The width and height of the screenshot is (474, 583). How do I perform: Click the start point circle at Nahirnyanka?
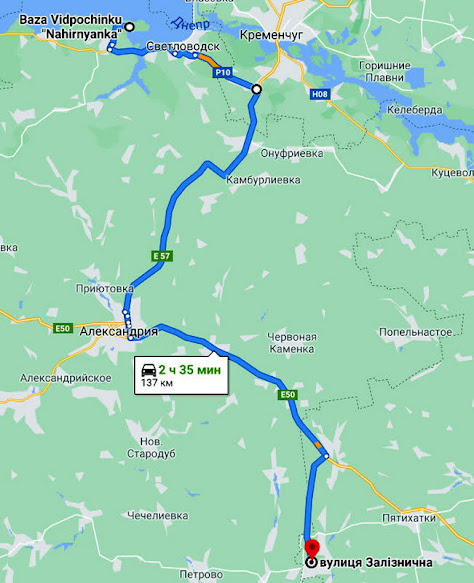pos(129,27)
